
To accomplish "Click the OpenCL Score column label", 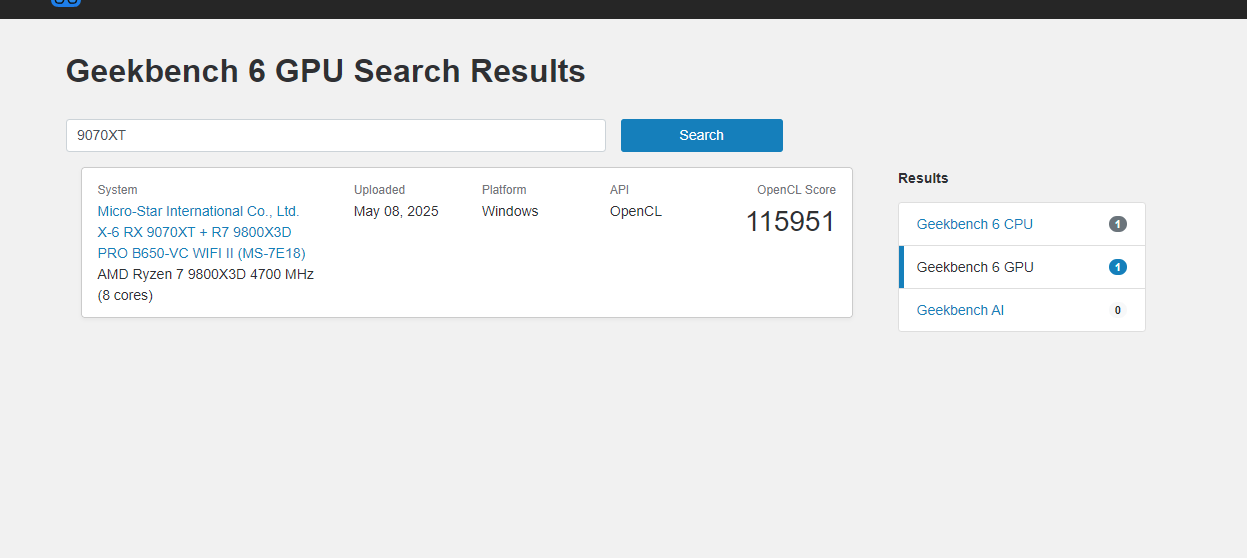I will coord(796,190).
